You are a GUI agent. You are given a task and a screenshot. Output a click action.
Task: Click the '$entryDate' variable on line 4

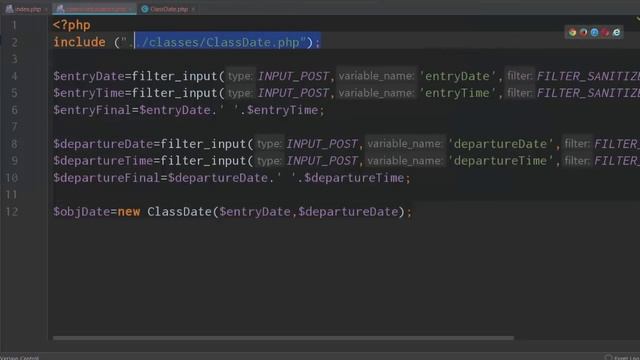[x=89, y=76]
